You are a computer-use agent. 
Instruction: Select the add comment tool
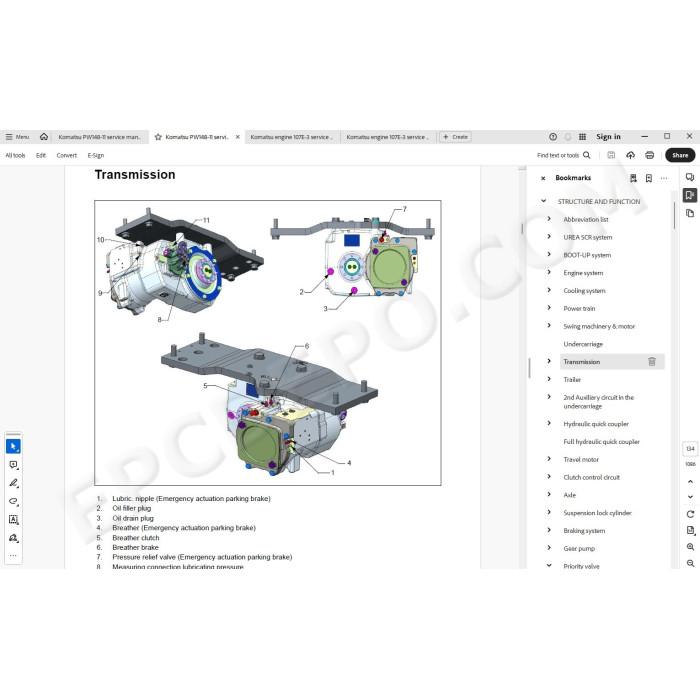click(x=13, y=465)
